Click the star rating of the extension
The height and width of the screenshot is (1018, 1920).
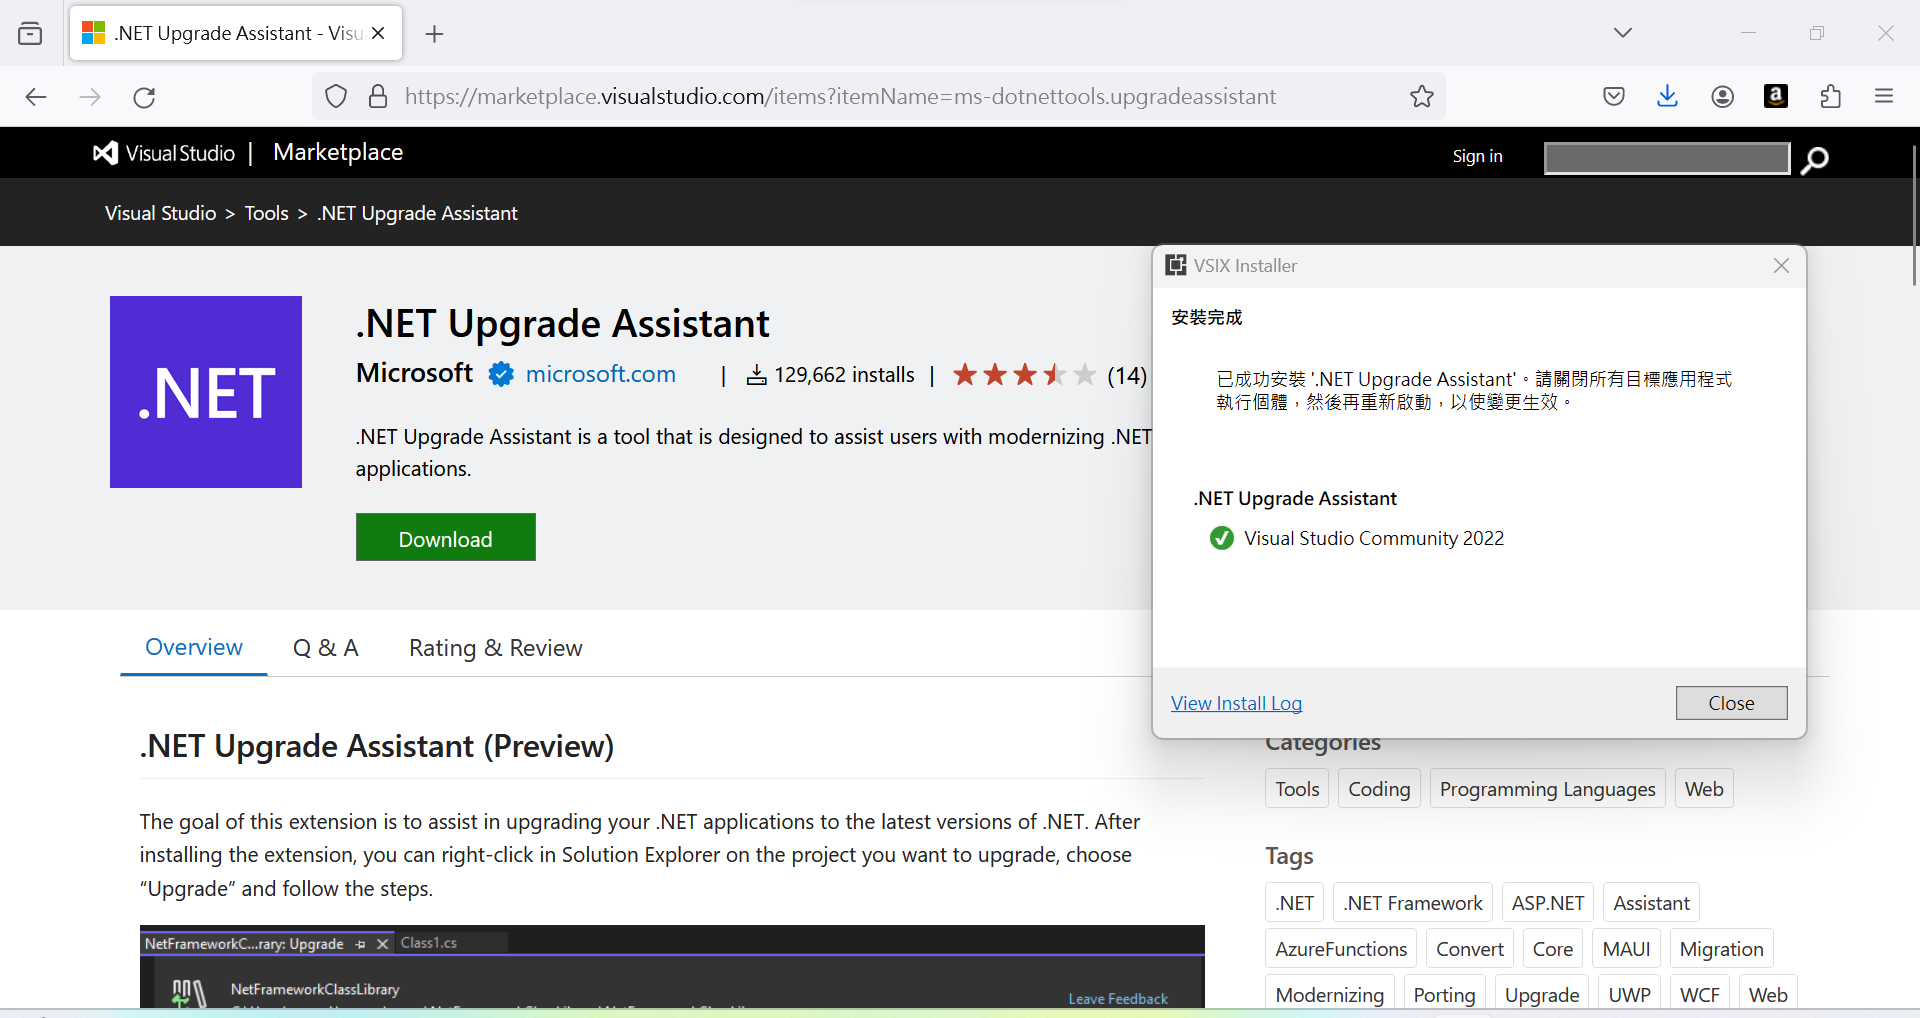pyautogui.click(x=1024, y=375)
